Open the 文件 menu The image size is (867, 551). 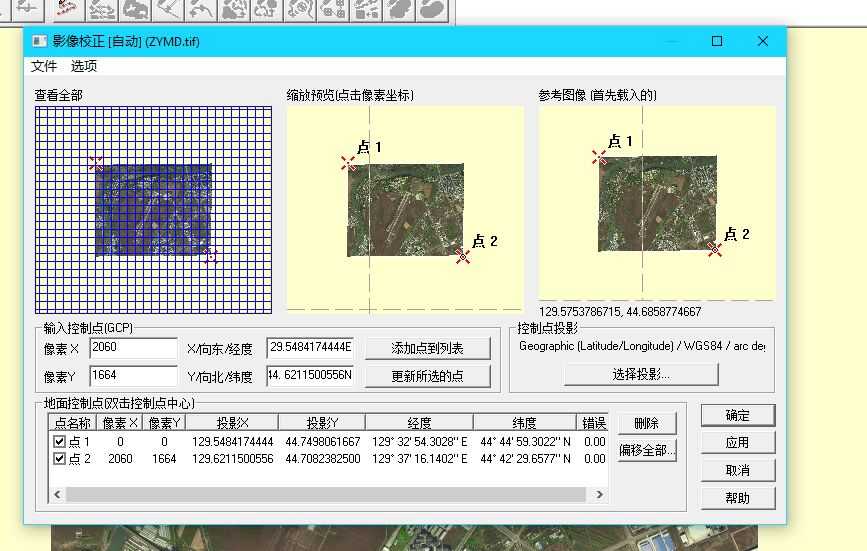[x=44, y=66]
